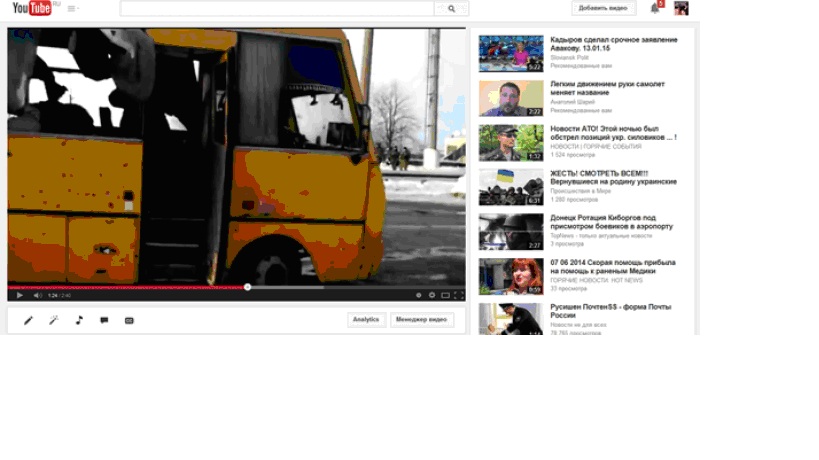Open the subtitles CC tool below the video
This screenshot has width=819, height=460.
129,320
